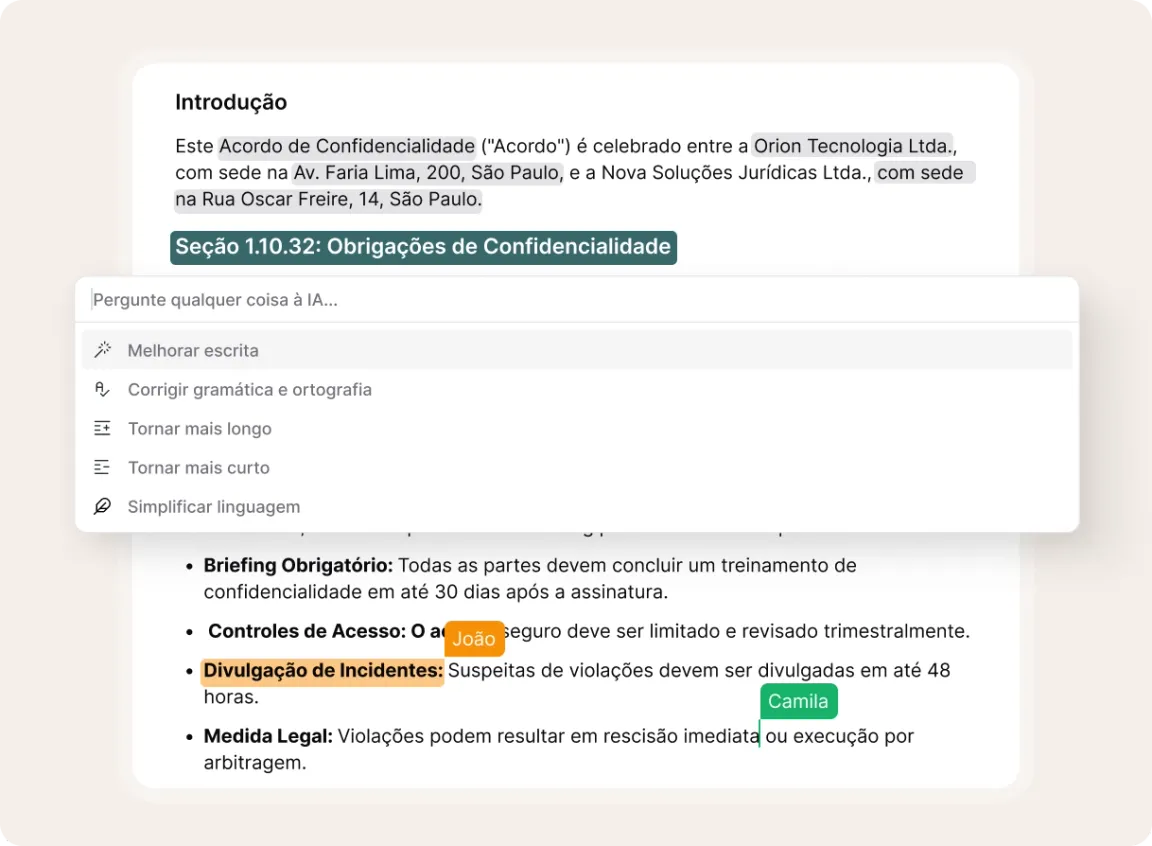Click the Seção 1.10.32 selected heading
Image resolution: width=1152 pixels, height=846 pixels.
point(423,247)
